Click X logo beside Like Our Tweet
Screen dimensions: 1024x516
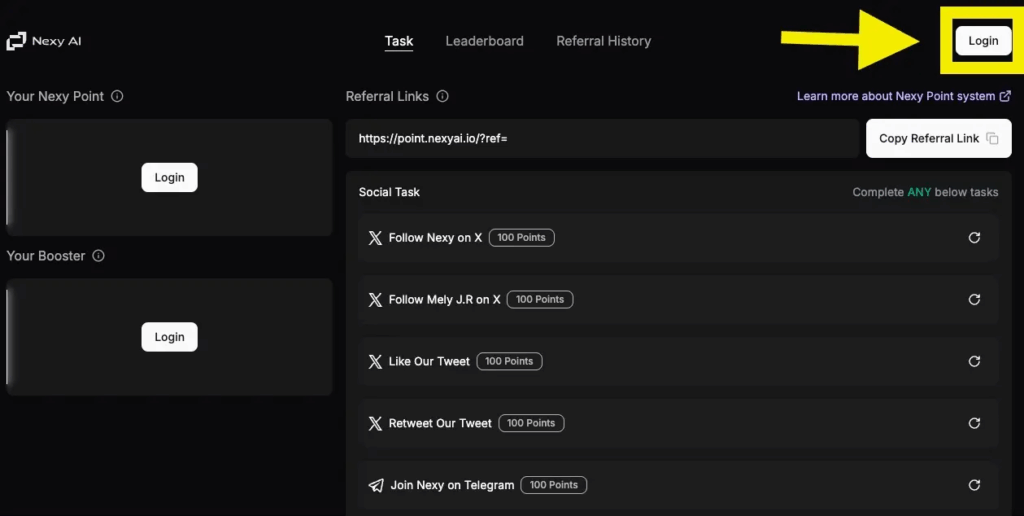click(x=375, y=361)
